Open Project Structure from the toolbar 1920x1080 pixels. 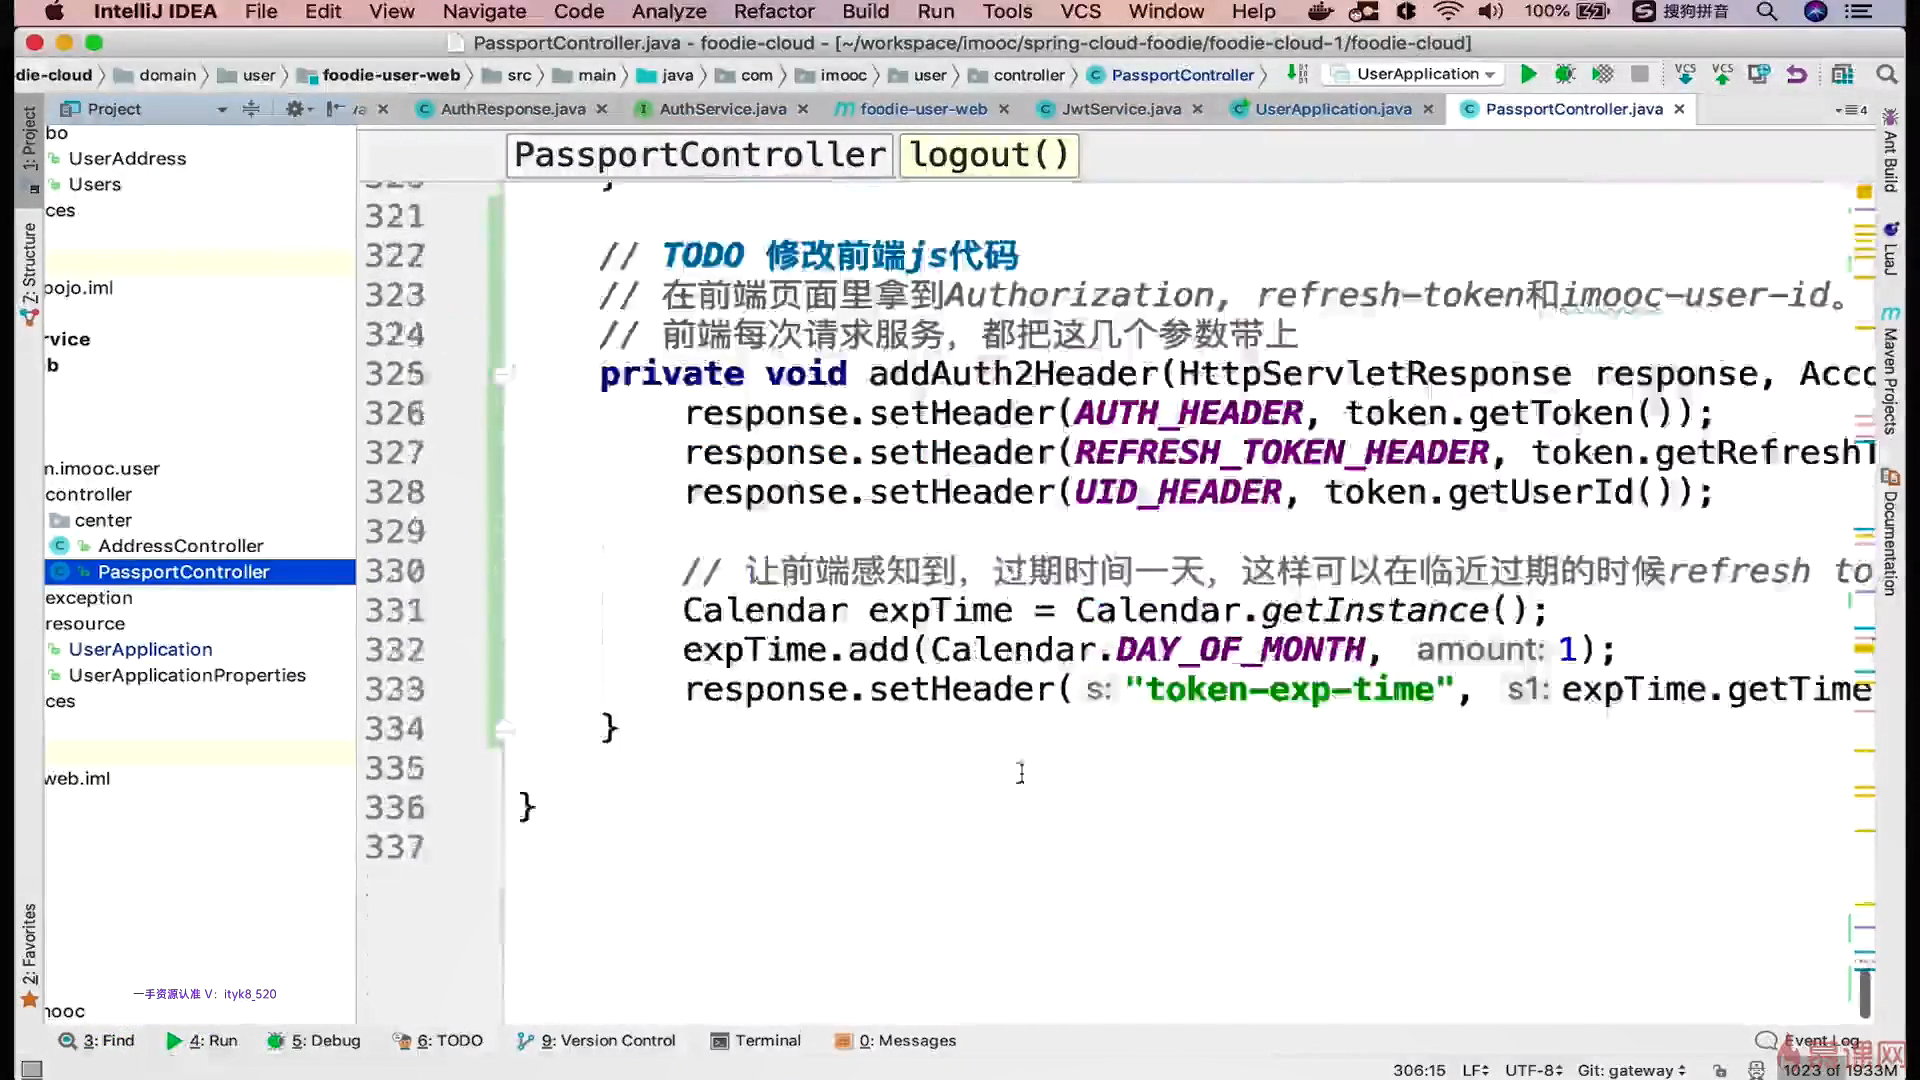click(1842, 74)
